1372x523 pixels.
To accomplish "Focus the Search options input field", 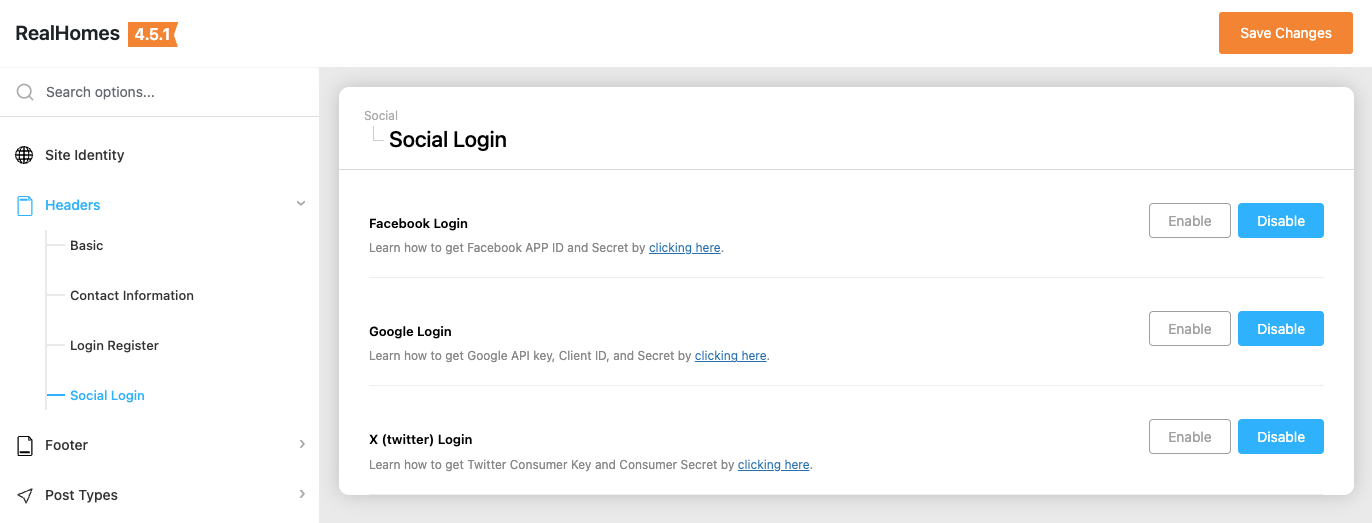I will pyautogui.click(x=170, y=92).
